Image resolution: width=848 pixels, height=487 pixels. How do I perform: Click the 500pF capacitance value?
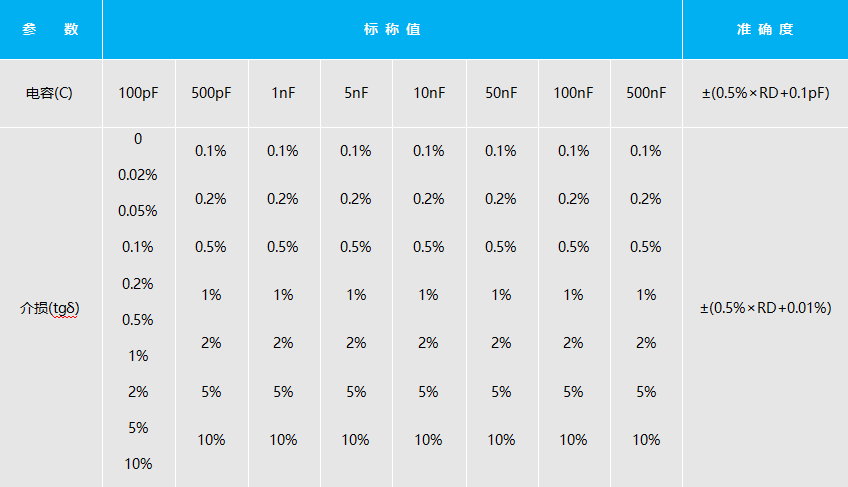[x=211, y=93]
